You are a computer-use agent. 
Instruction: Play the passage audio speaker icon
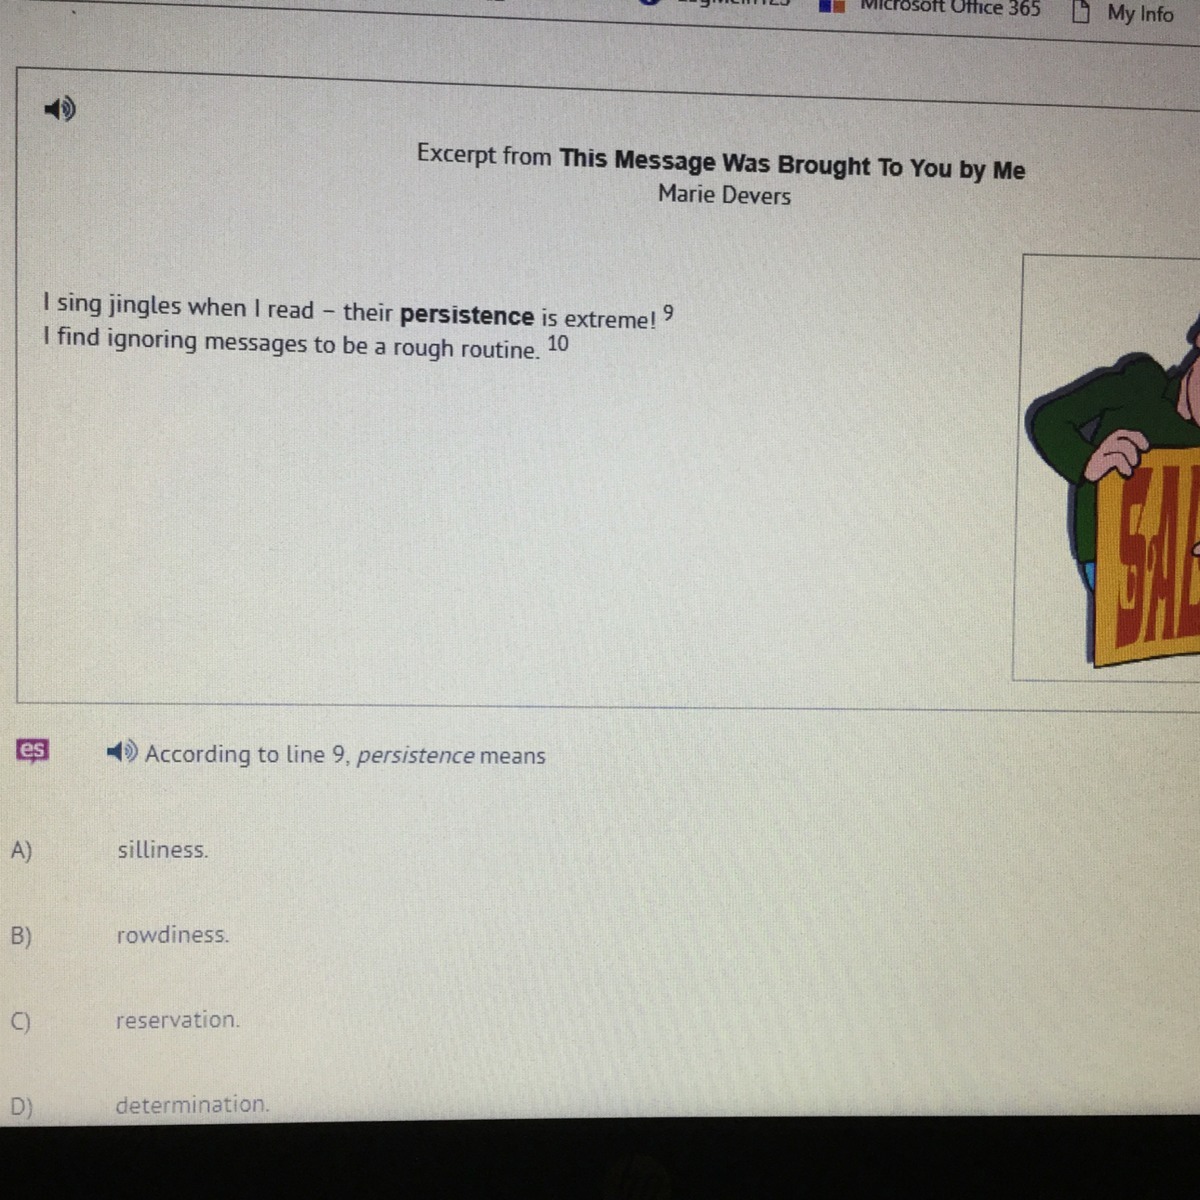pos(60,108)
